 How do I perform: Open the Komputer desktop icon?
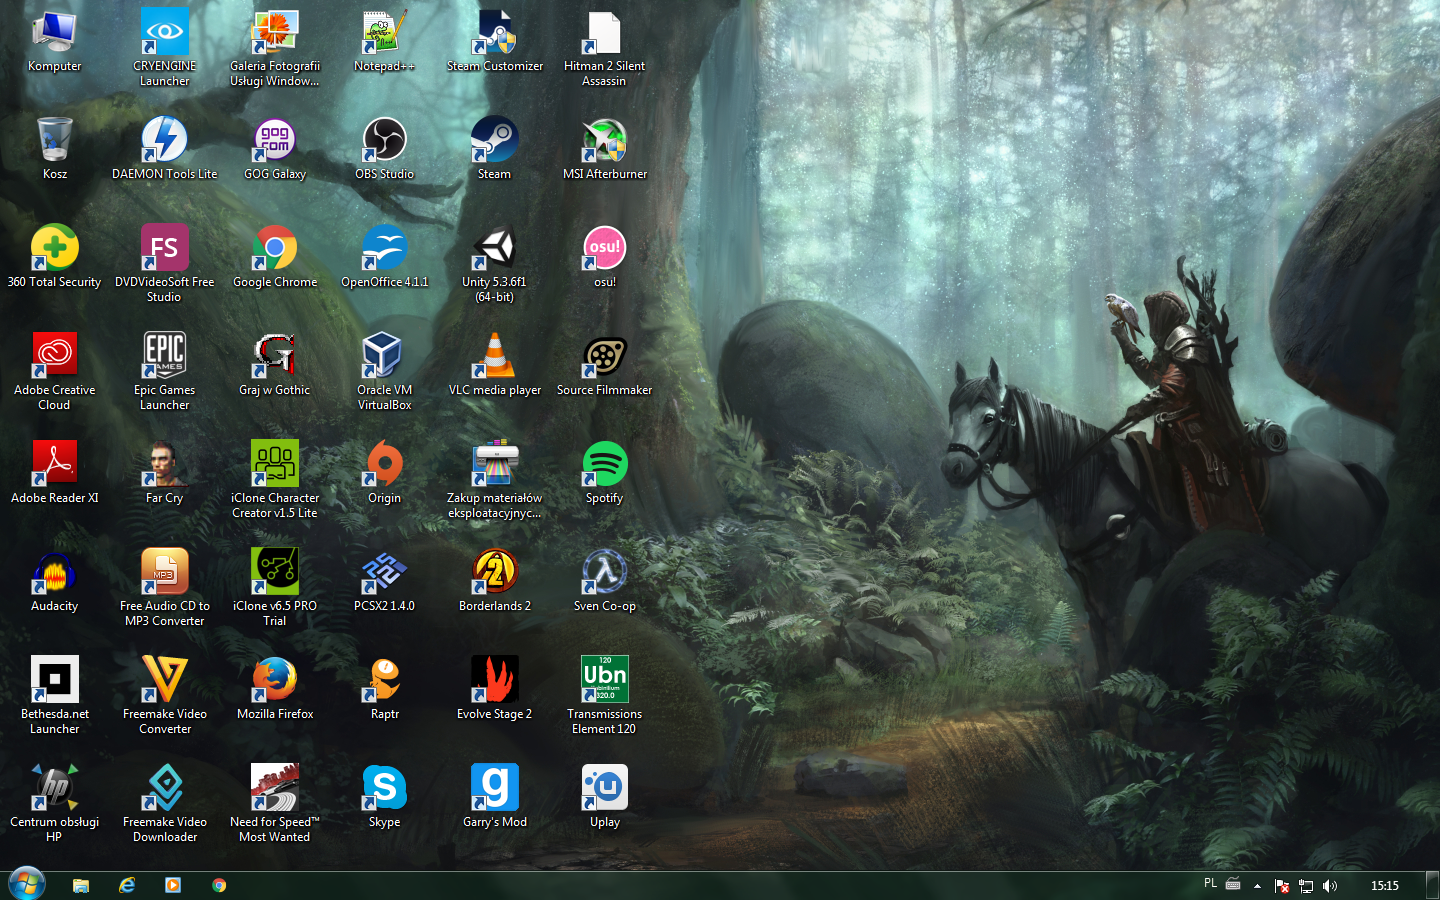click(54, 42)
